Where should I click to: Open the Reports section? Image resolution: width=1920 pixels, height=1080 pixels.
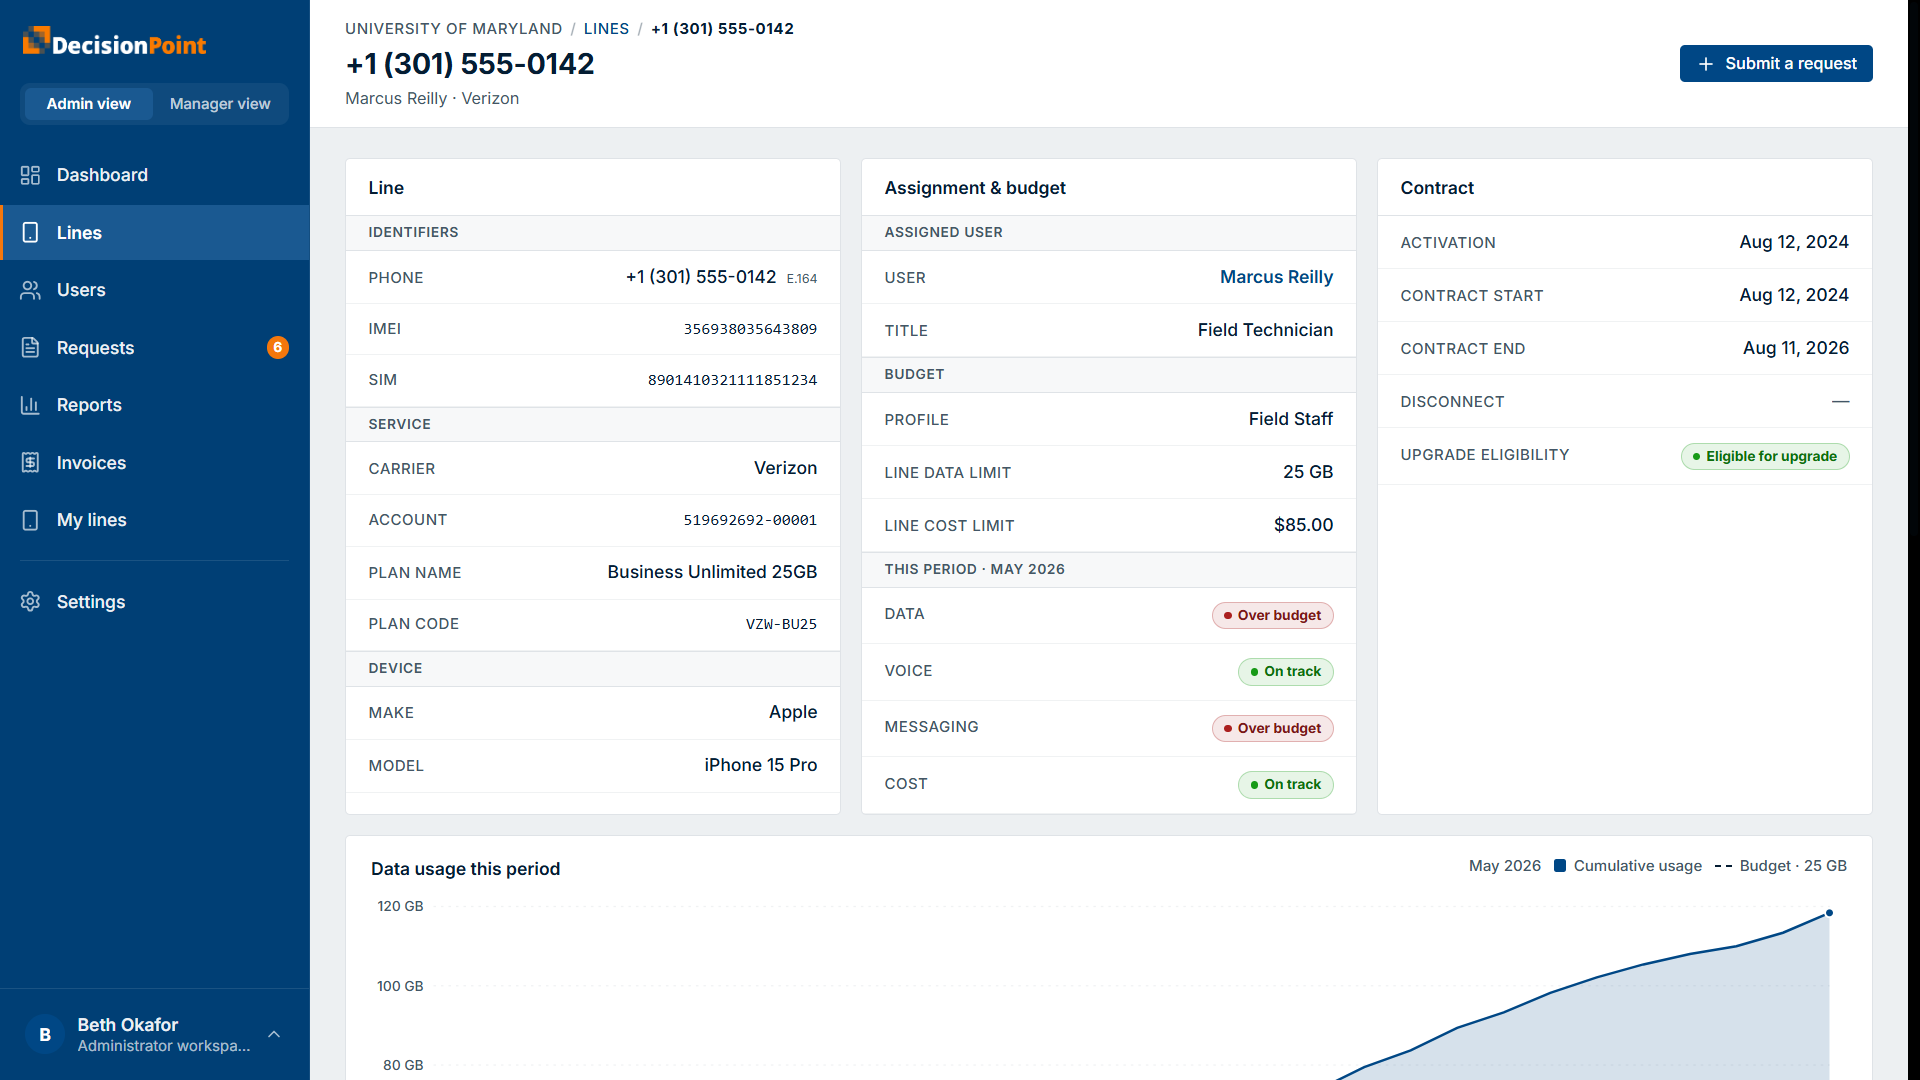click(x=155, y=405)
